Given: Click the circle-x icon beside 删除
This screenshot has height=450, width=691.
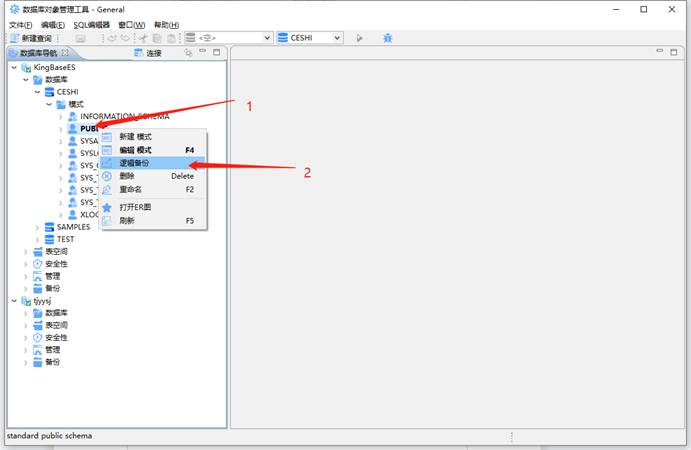Looking at the screenshot, I should (x=107, y=176).
